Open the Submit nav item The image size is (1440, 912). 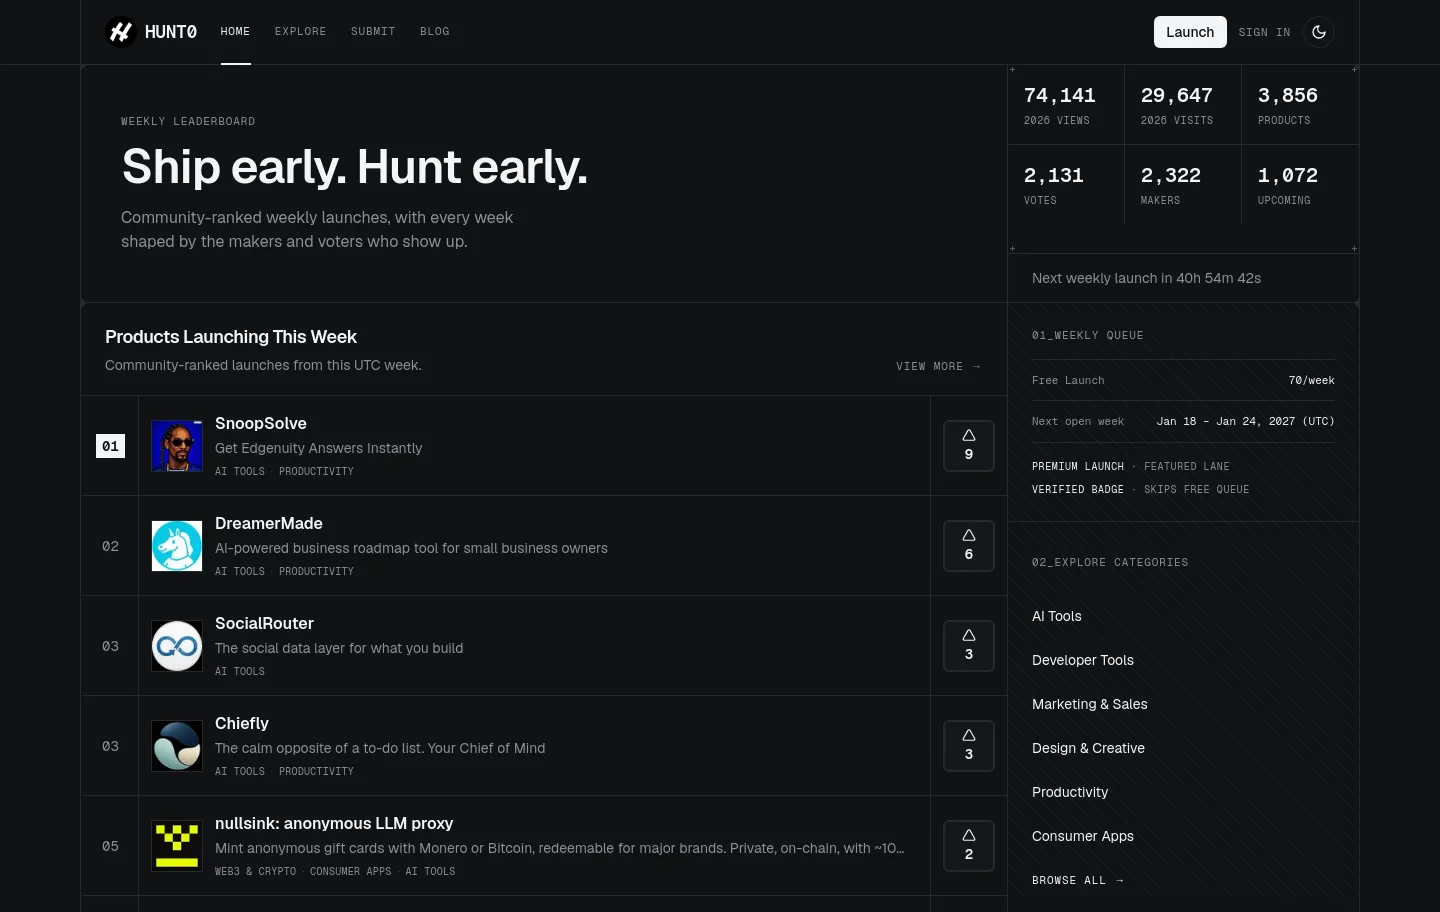(373, 32)
